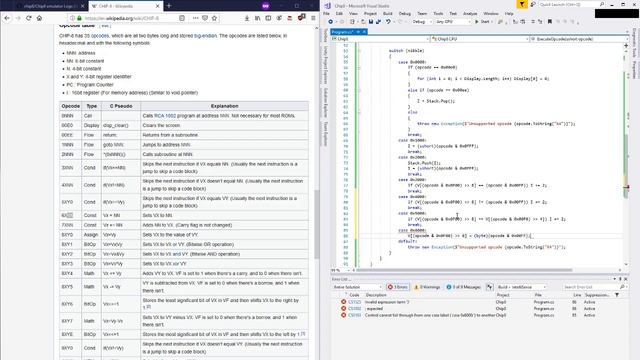
Task: Toggle 0 Warnings filter in Error List
Action: pos(427,287)
